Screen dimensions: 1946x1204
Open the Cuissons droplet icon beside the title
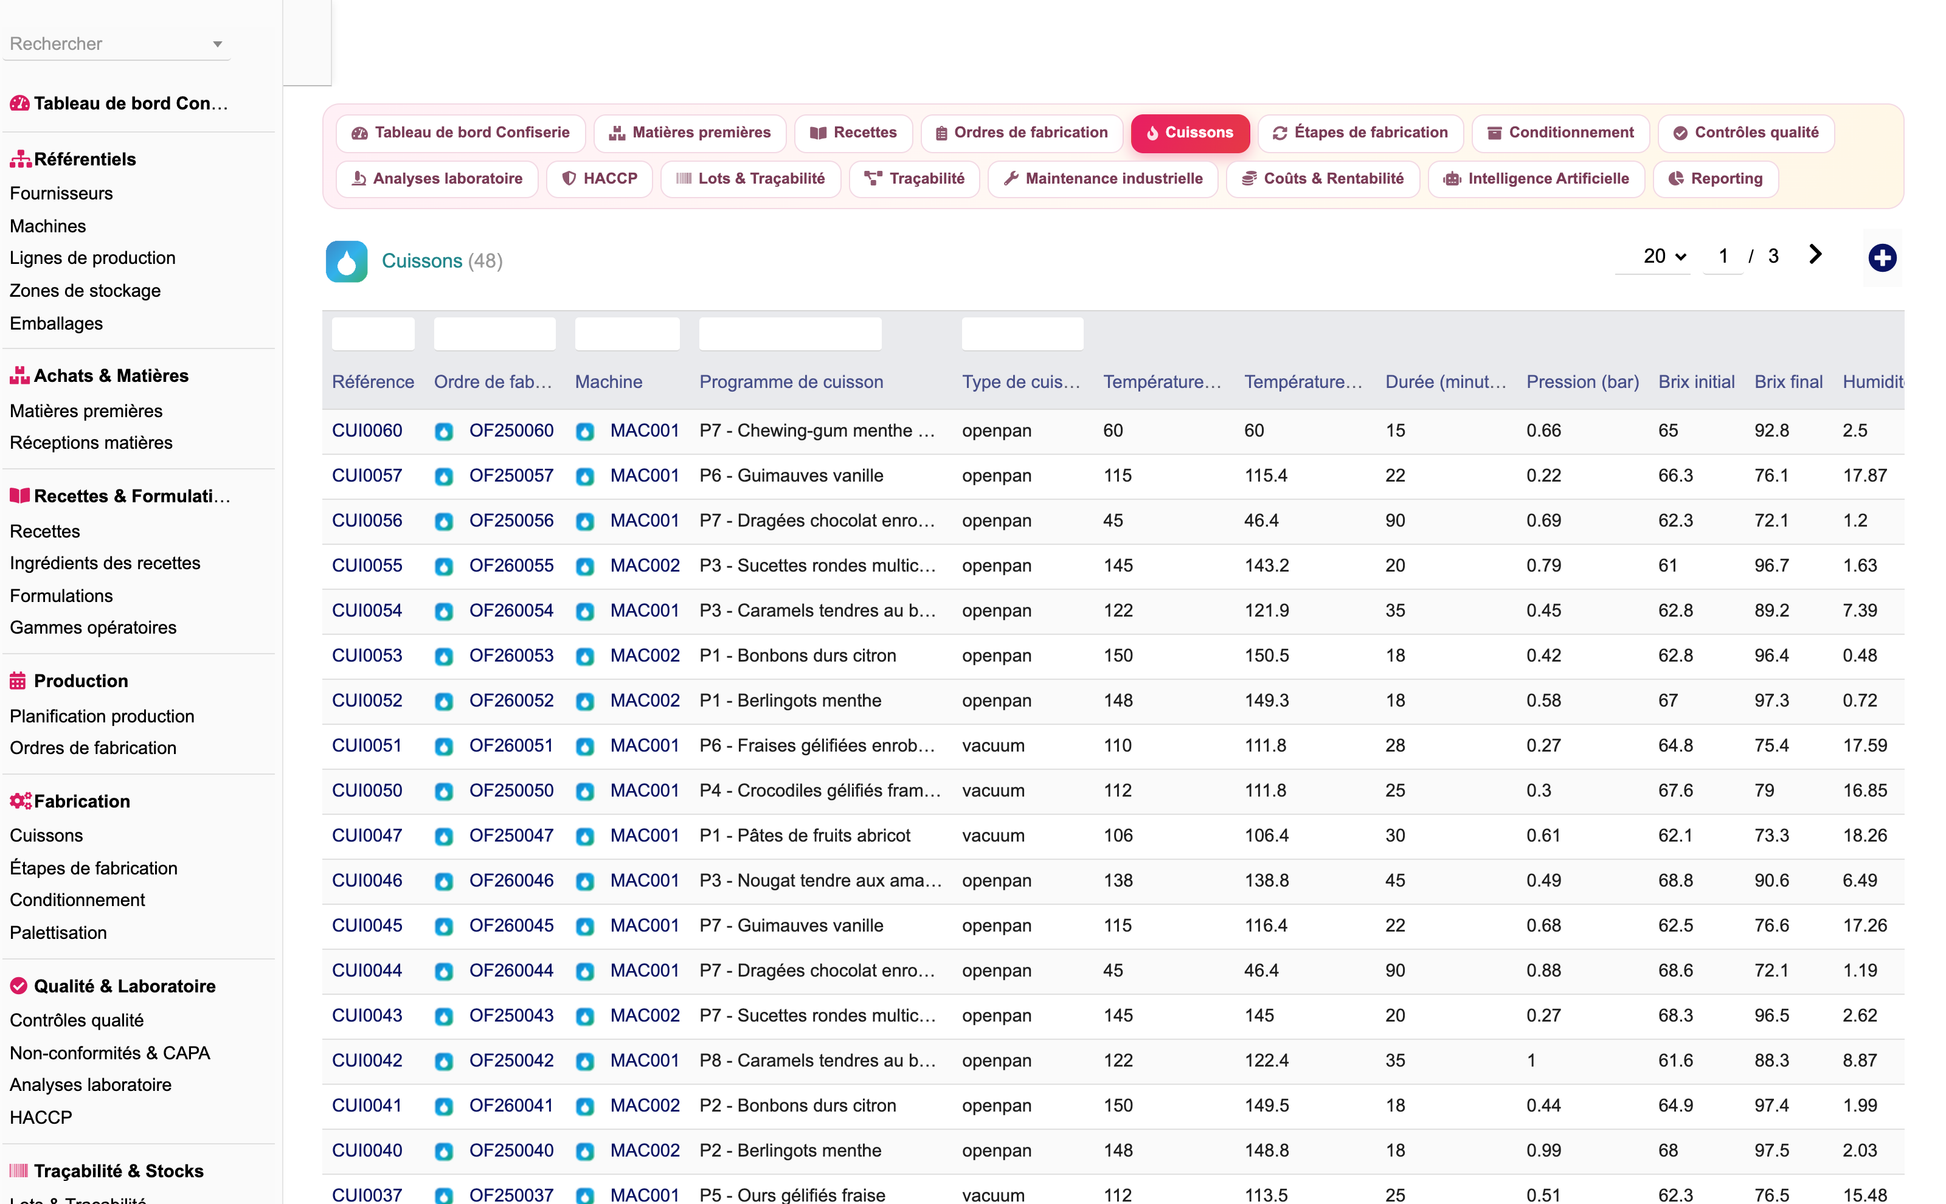346,261
